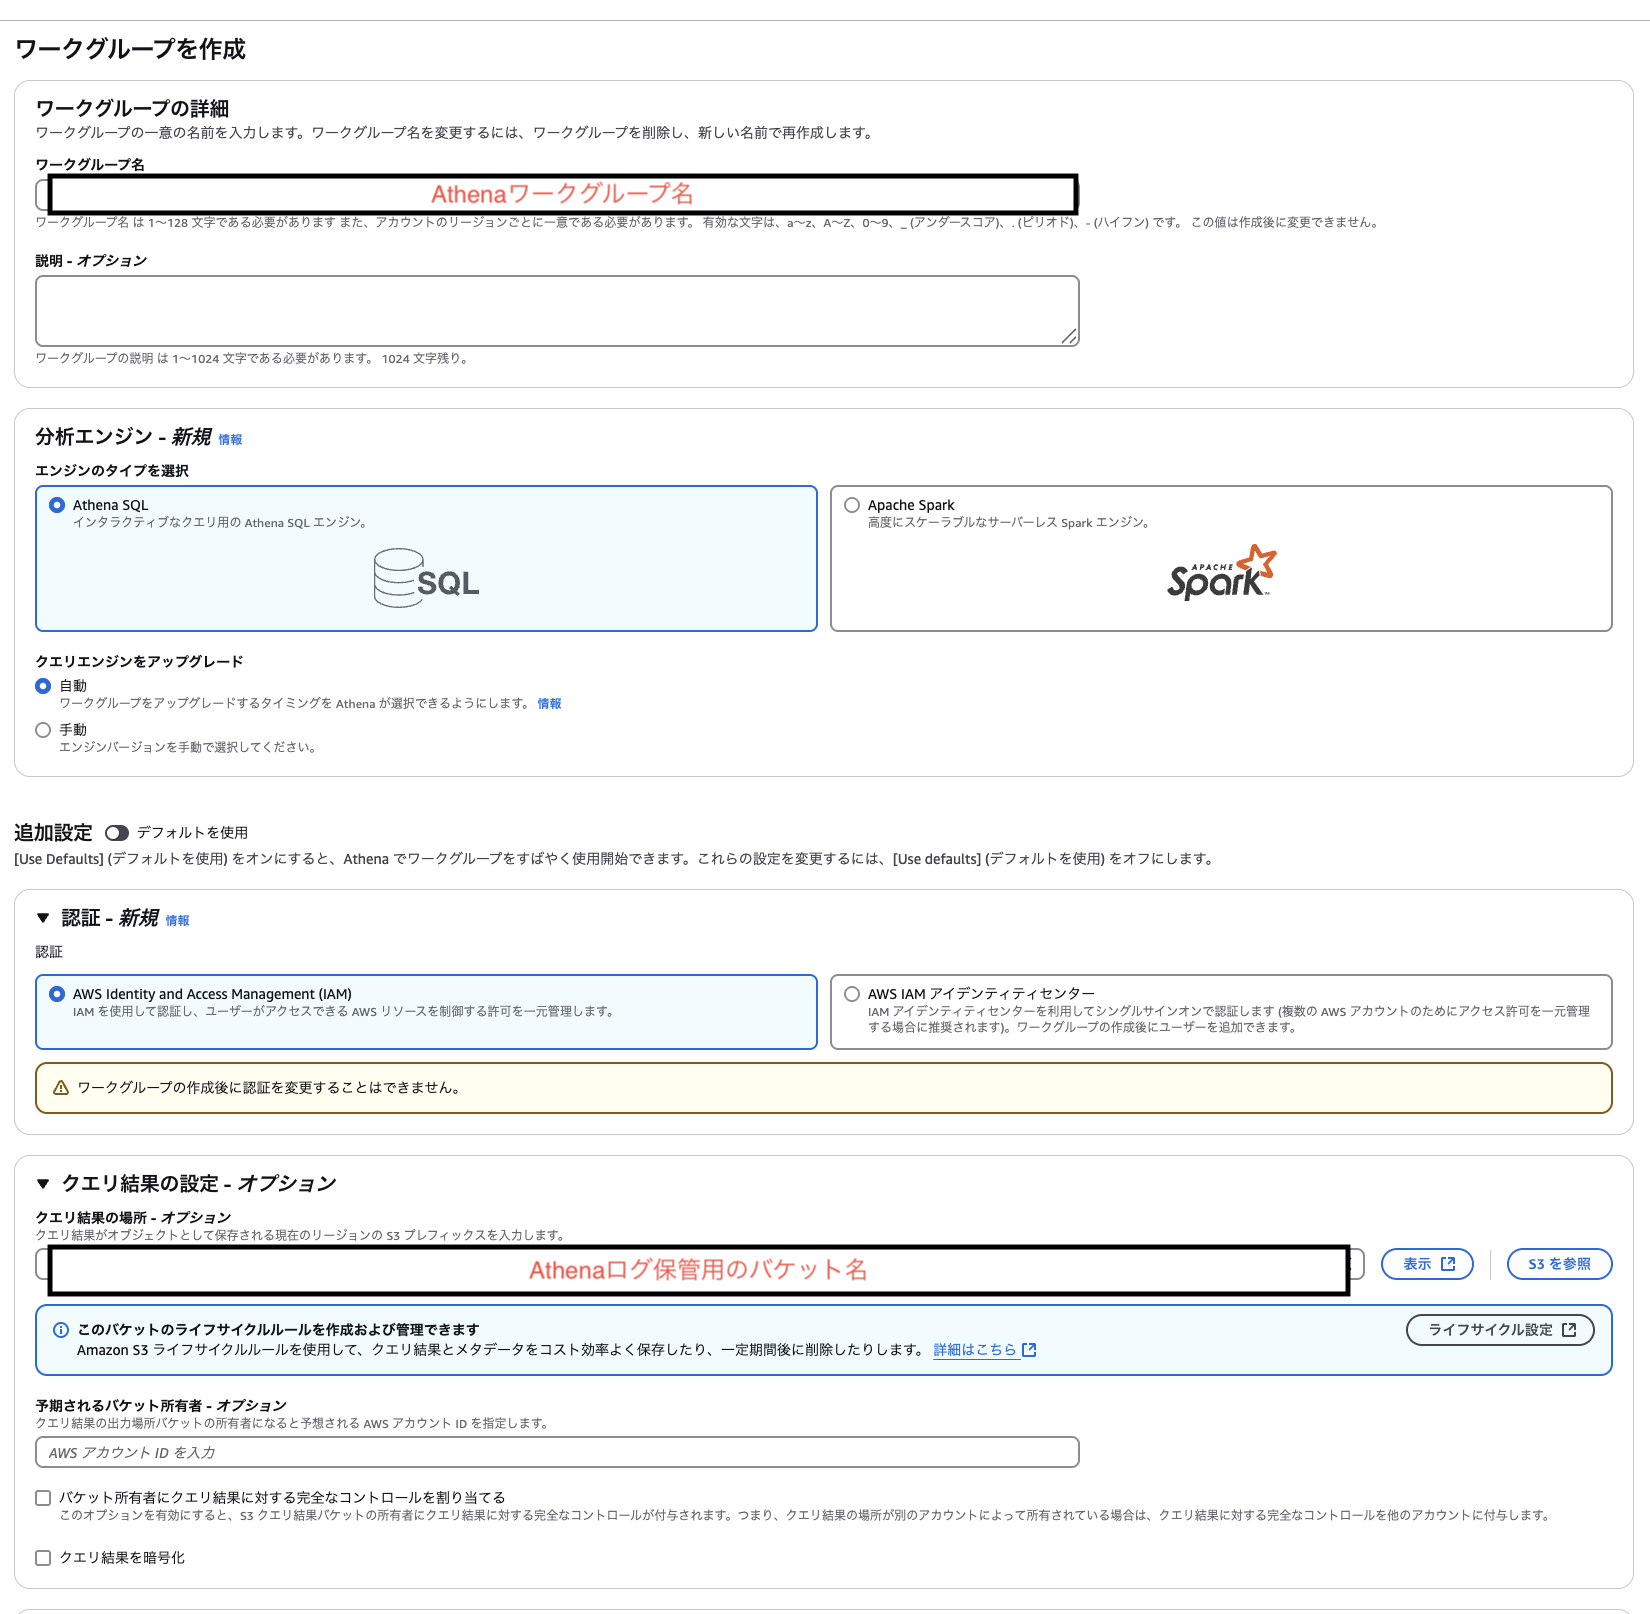Check バケット所有者にクエリ結果に対する完全なコントロールを割り当てる
Viewport: 1650px width, 1614px height.
click(x=43, y=1498)
